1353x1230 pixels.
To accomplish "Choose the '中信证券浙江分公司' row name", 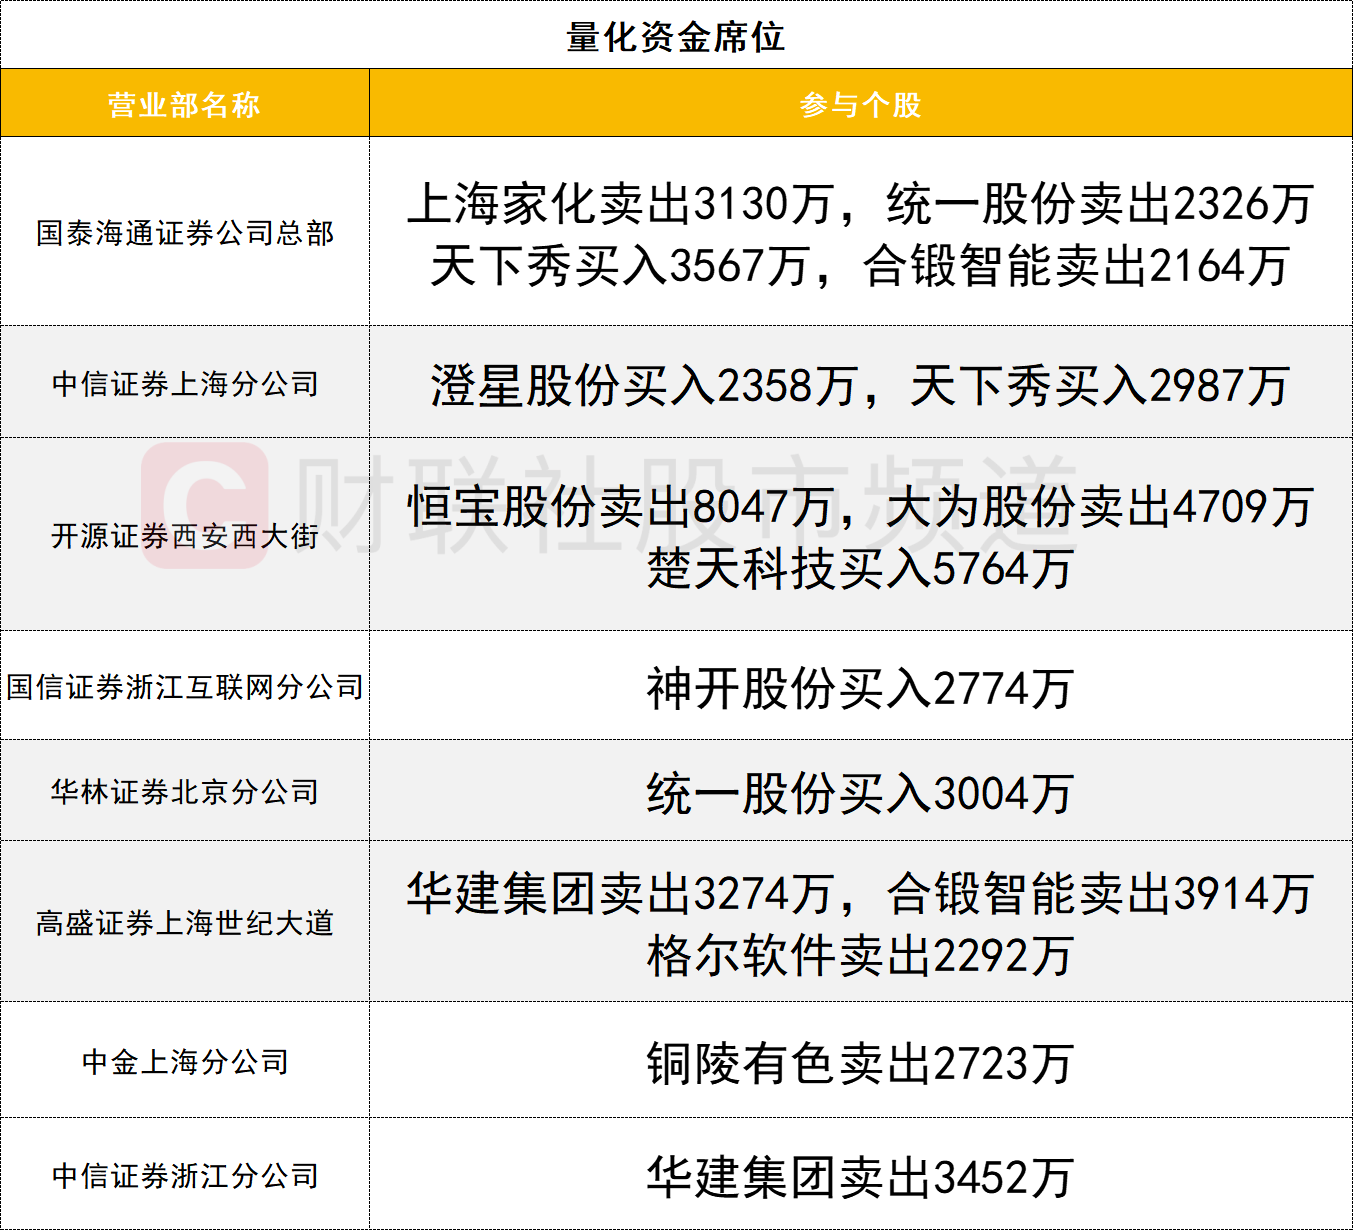I will (x=185, y=1175).
